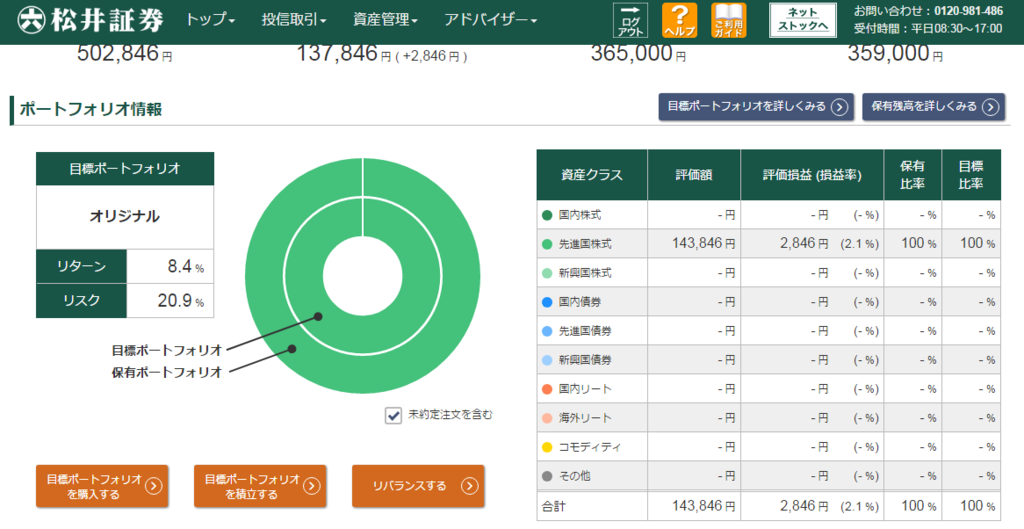The height and width of the screenshot is (529, 1024).
Task: Click the オリジナル portfolio name
Action: 124,216
